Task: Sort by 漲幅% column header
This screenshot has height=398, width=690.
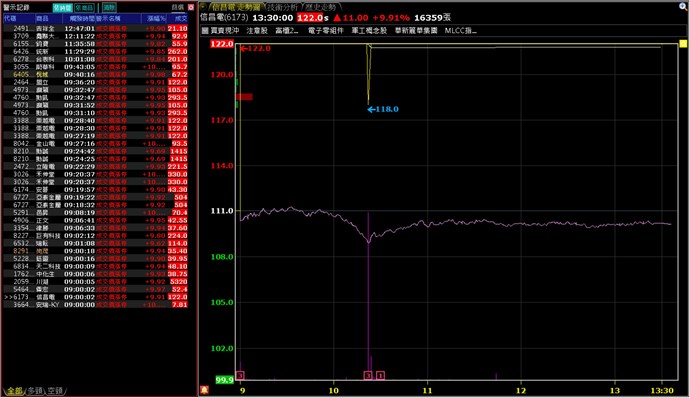Action: coord(154,18)
